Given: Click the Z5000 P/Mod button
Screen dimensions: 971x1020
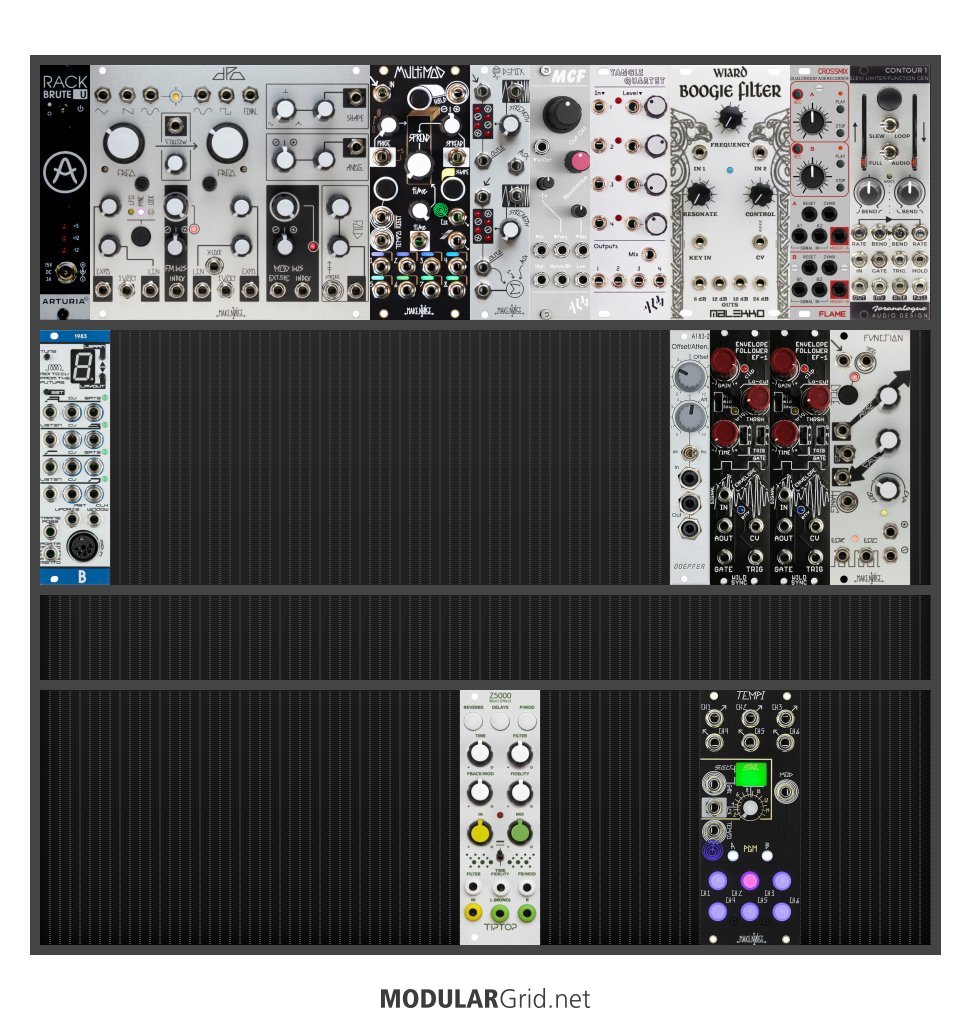Looking at the screenshot, I should coord(527,720).
